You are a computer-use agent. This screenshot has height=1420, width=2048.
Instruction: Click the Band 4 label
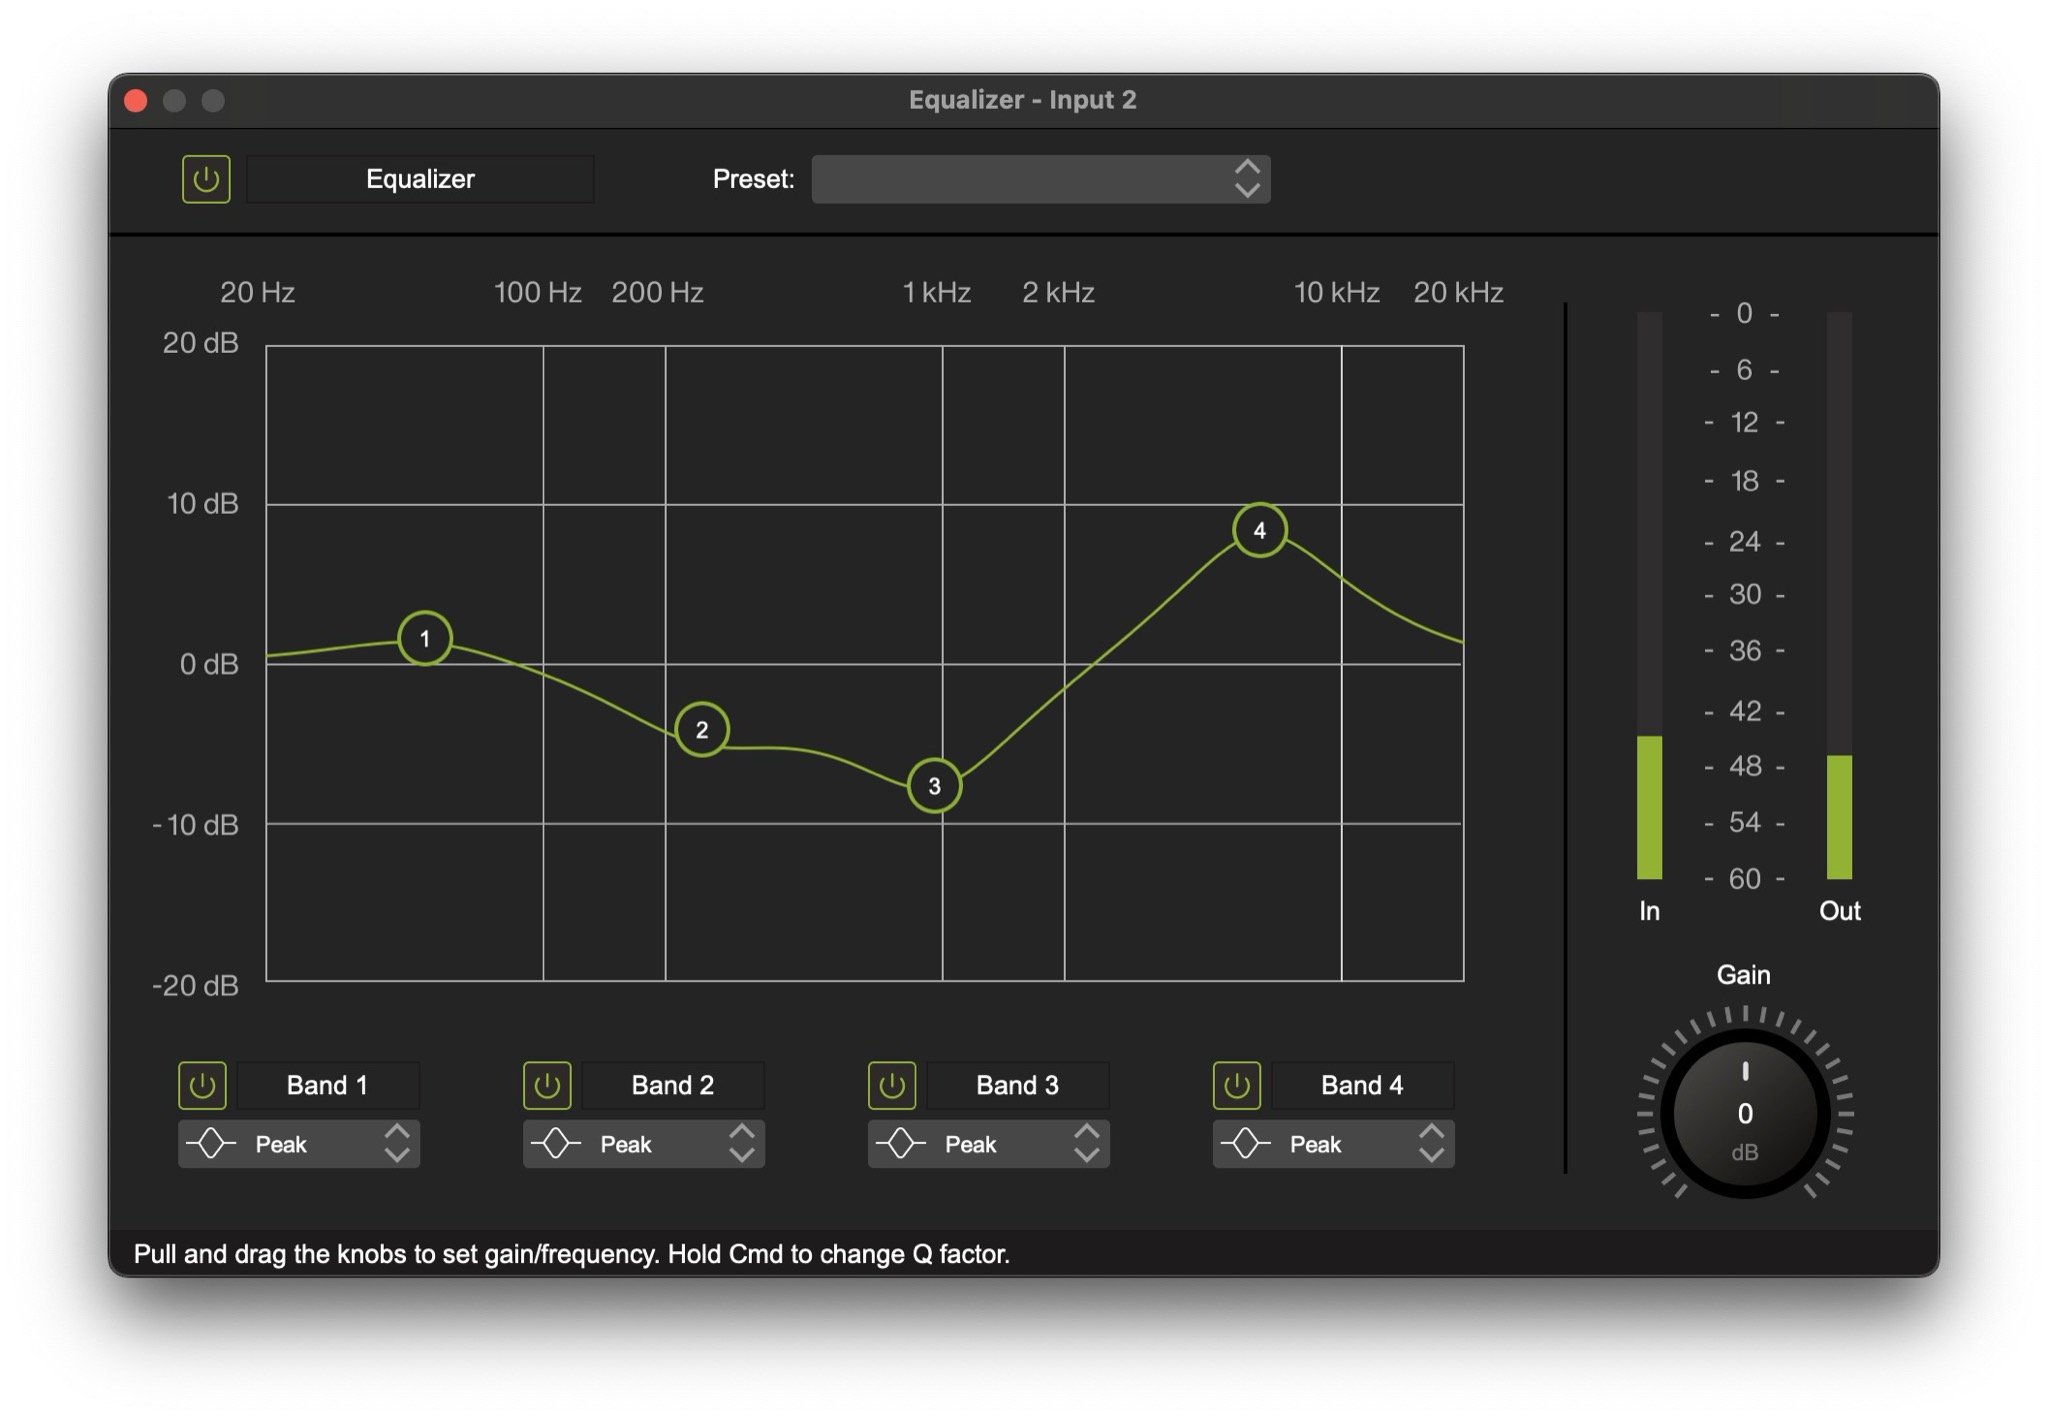pos(1362,1085)
